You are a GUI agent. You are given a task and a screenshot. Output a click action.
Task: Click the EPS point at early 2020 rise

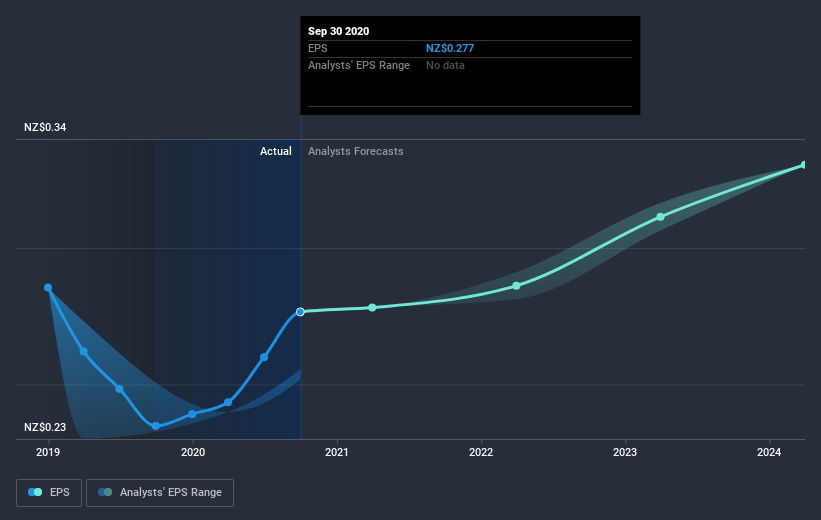[x=228, y=402]
